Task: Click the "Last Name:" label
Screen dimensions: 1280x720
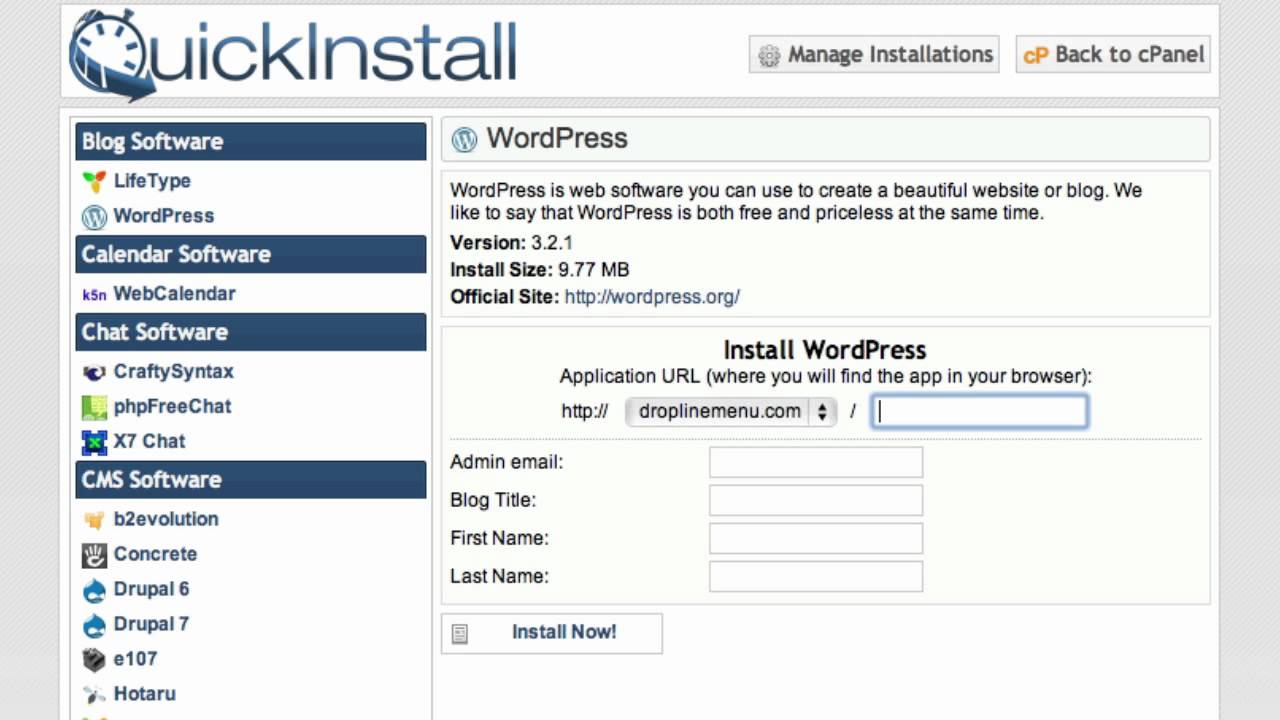Action: [x=499, y=576]
